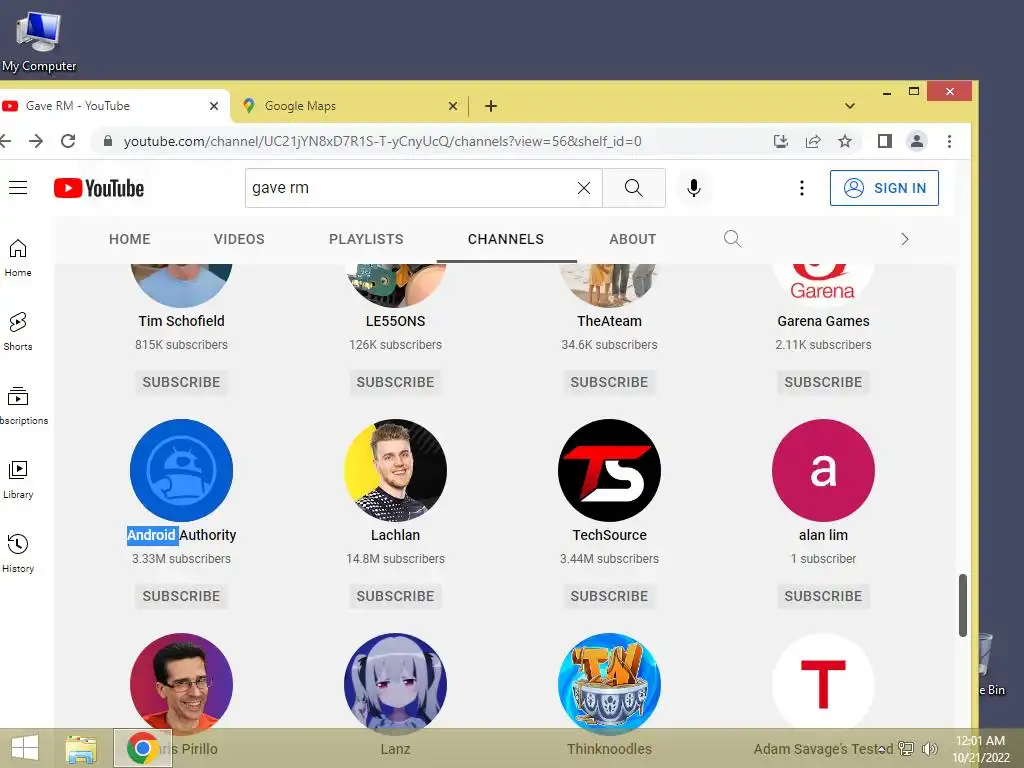This screenshot has height=768, width=1024.
Task: Switch to the VIDEOS channel tab
Action: [239, 239]
